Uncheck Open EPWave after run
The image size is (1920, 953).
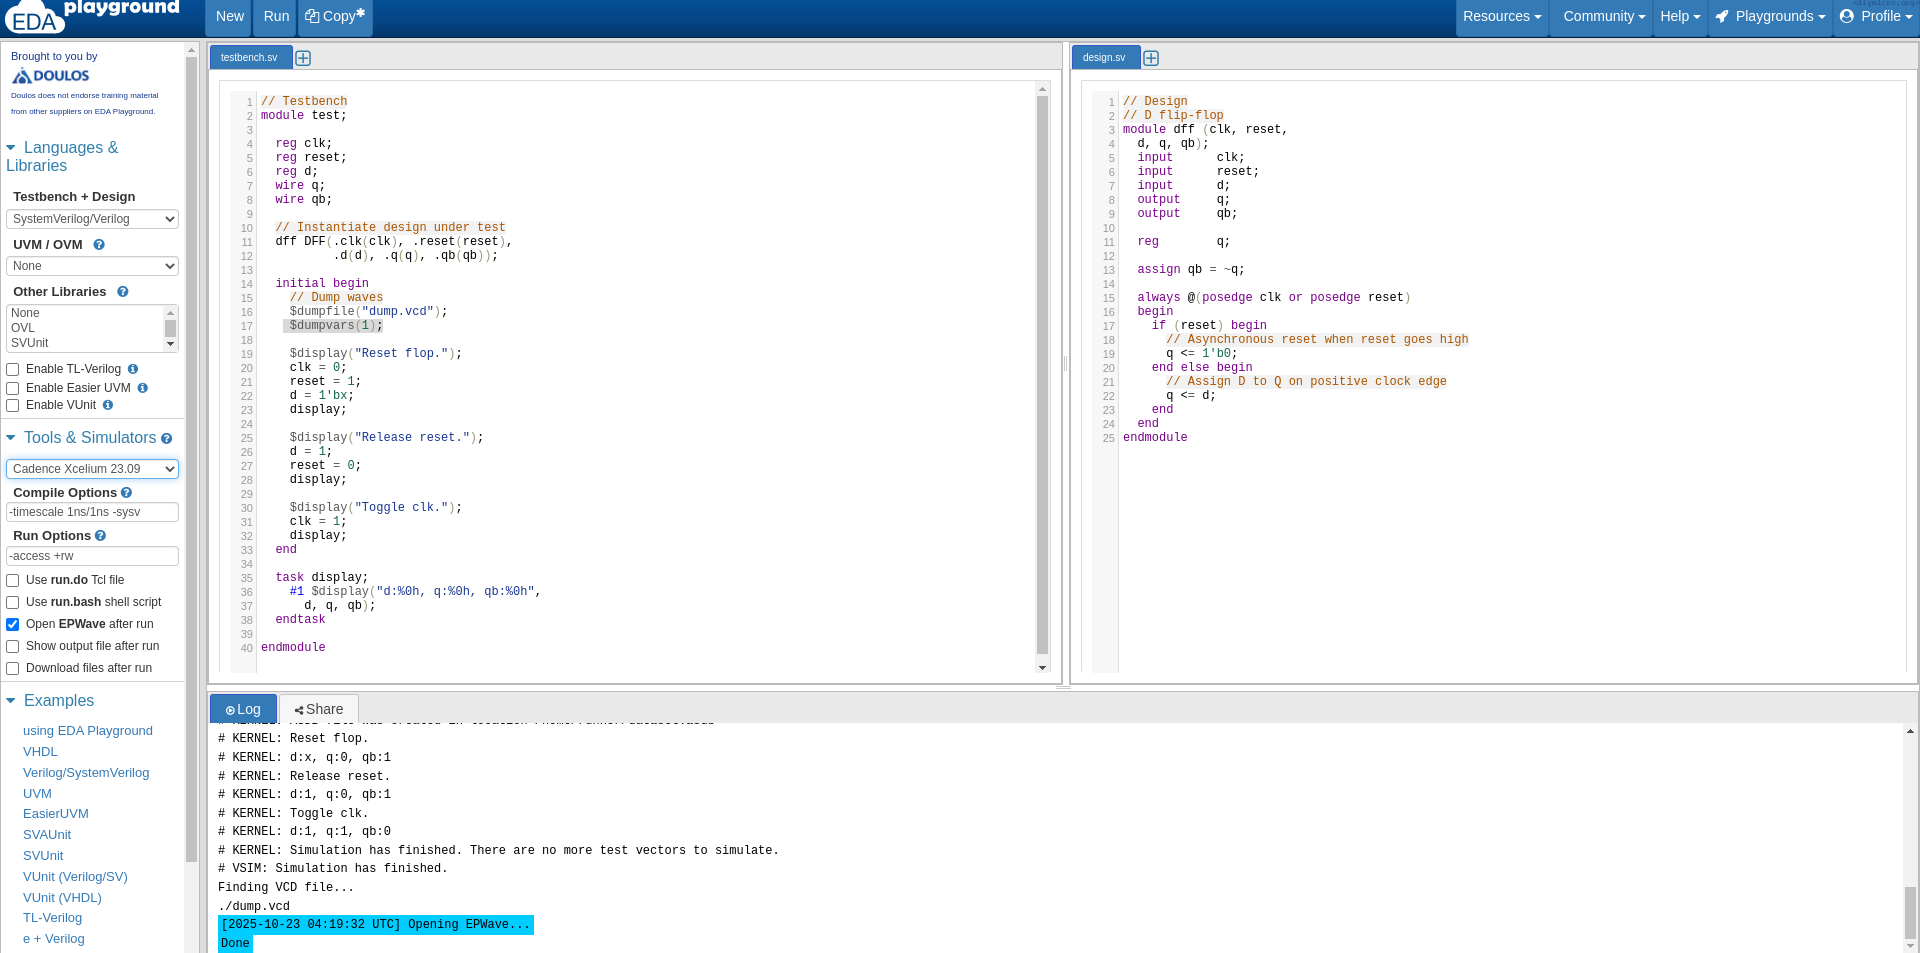(x=13, y=625)
